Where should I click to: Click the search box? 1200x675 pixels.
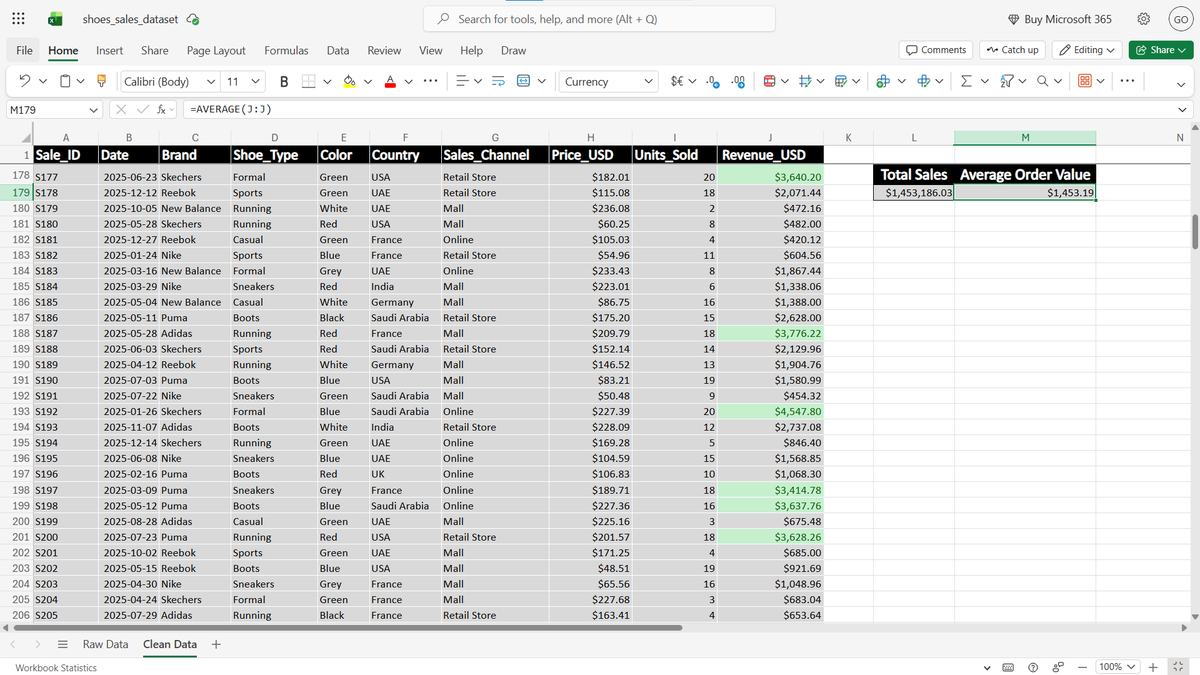[599, 19]
